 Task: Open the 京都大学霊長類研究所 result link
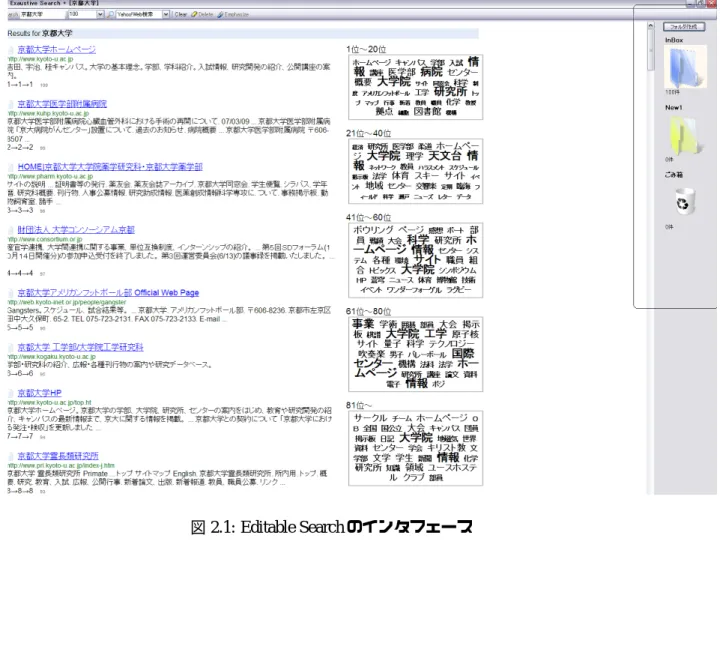click(58, 456)
